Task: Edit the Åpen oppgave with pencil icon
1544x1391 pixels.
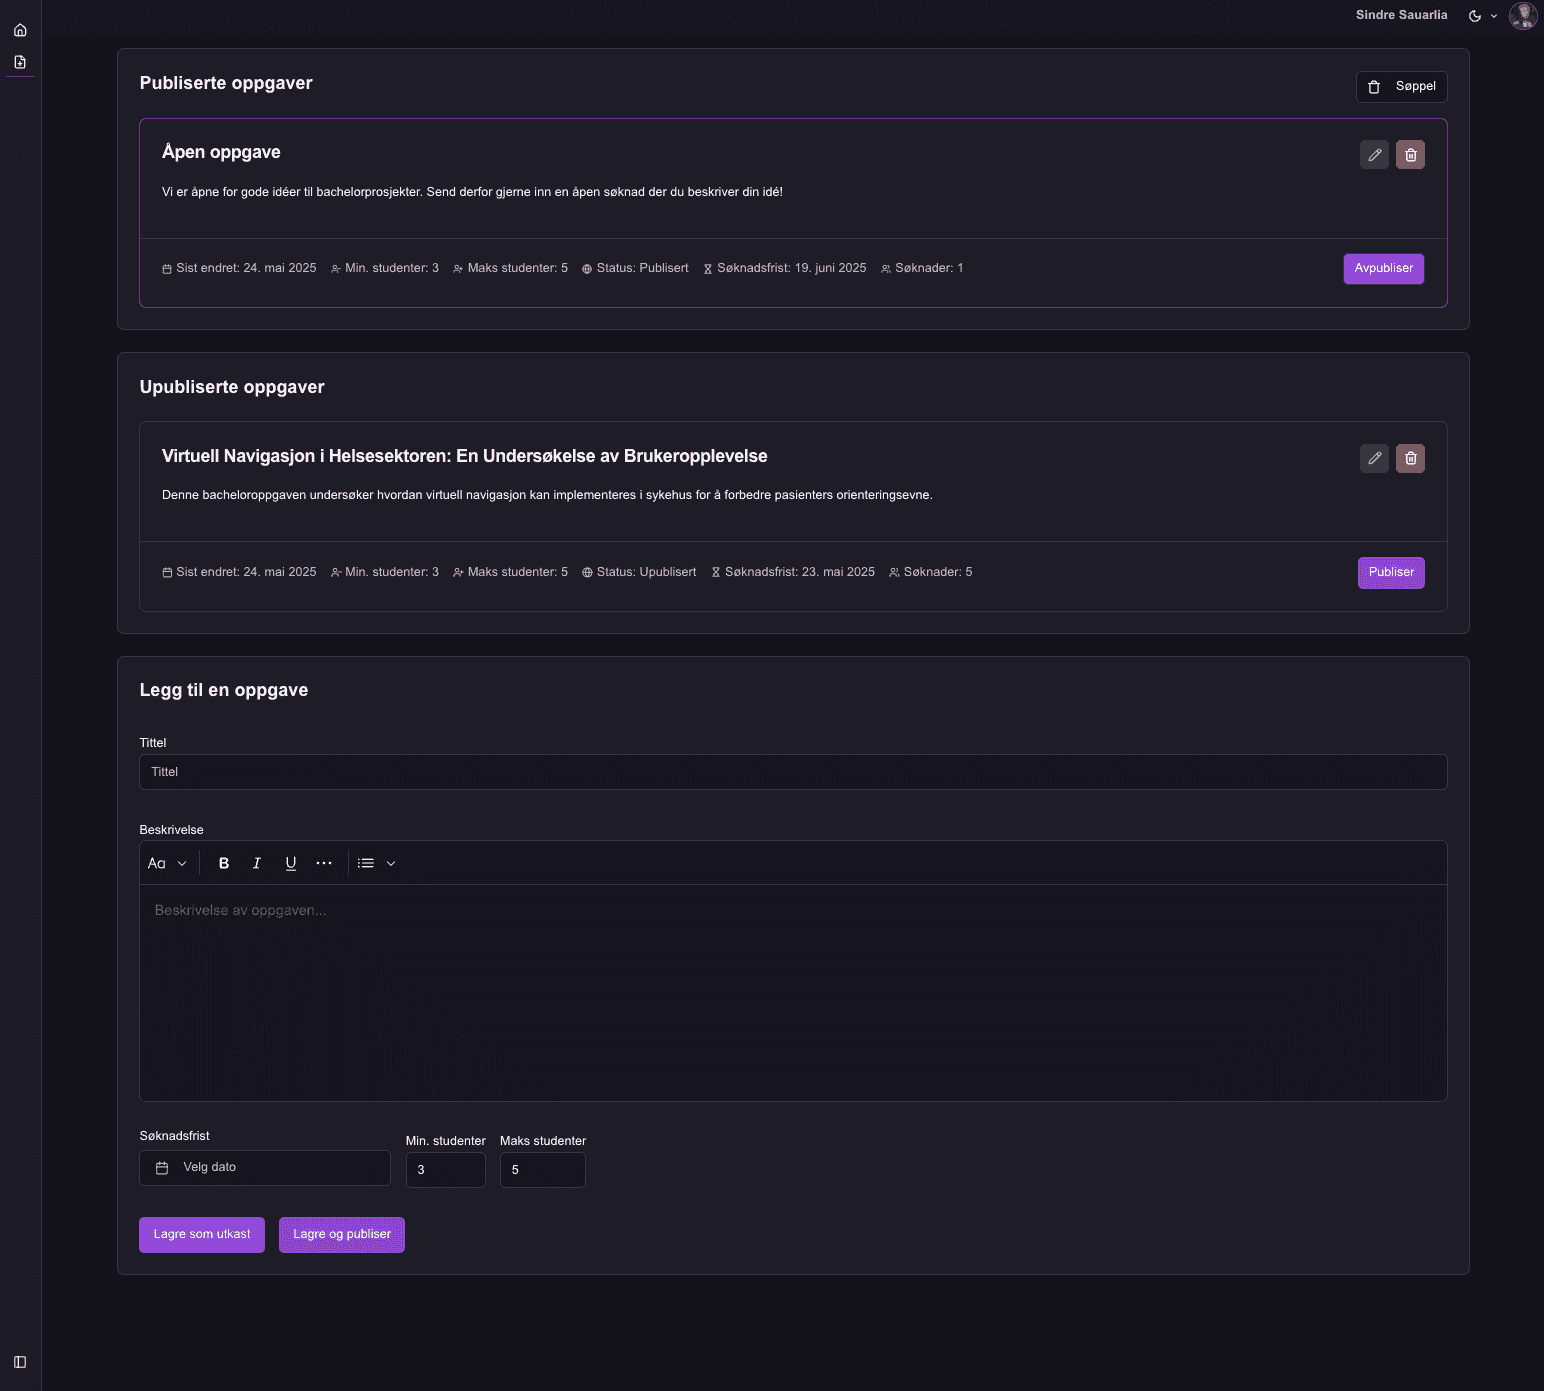Action: (1374, 155)
